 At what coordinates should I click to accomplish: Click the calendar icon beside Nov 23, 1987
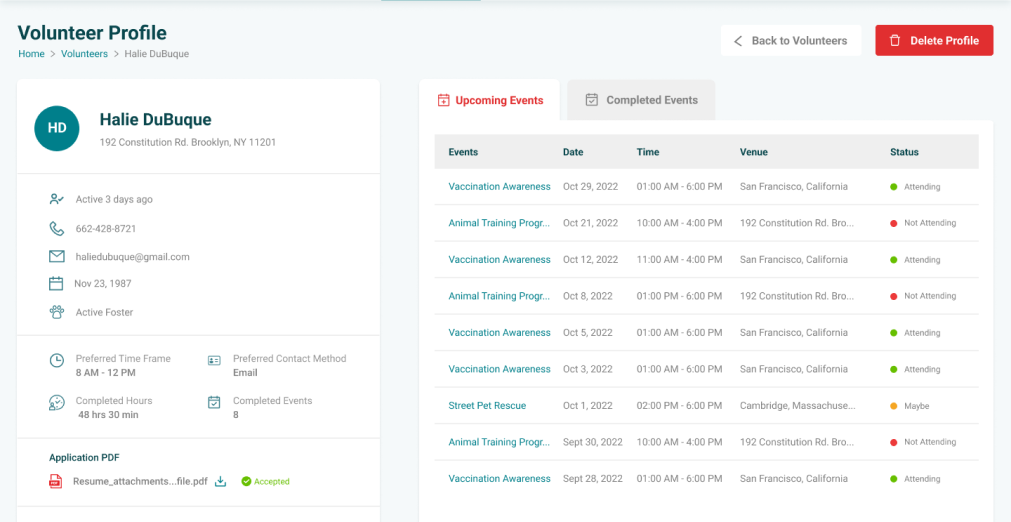tap(57, 284)
